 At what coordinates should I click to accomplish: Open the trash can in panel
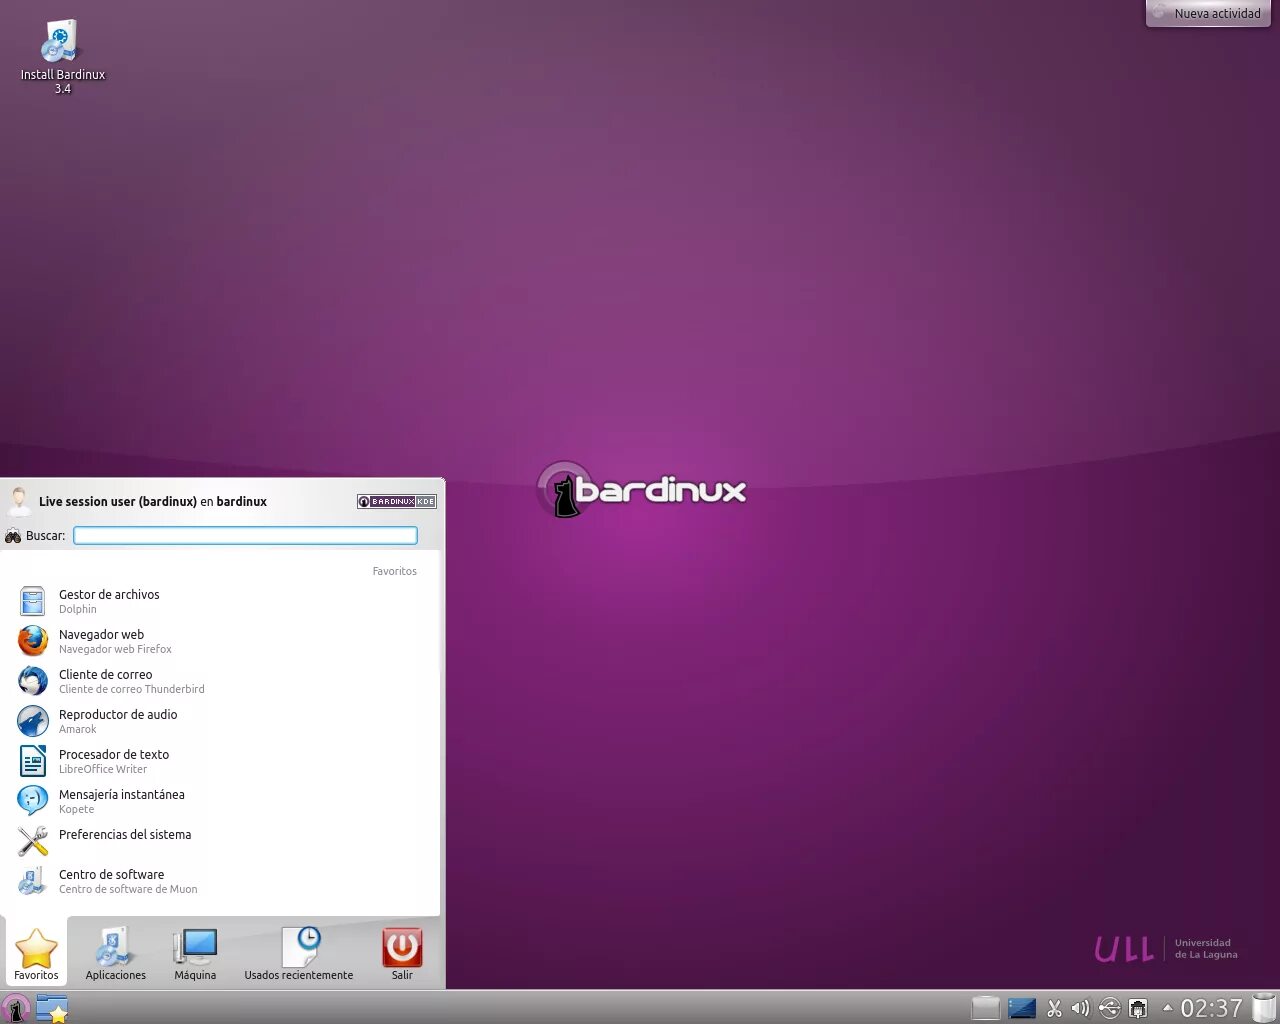pos(1264,1008)
